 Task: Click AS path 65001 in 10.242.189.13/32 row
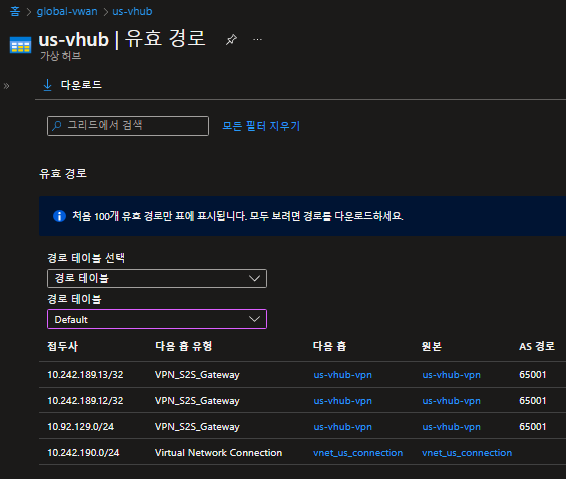(x=532, y=375)
